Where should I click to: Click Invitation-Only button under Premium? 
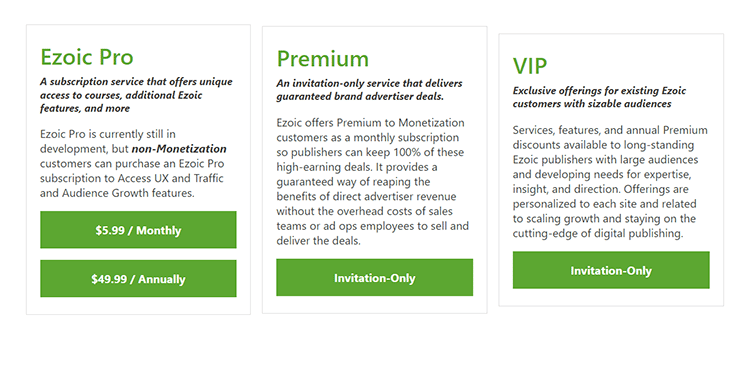coord(375,278)
